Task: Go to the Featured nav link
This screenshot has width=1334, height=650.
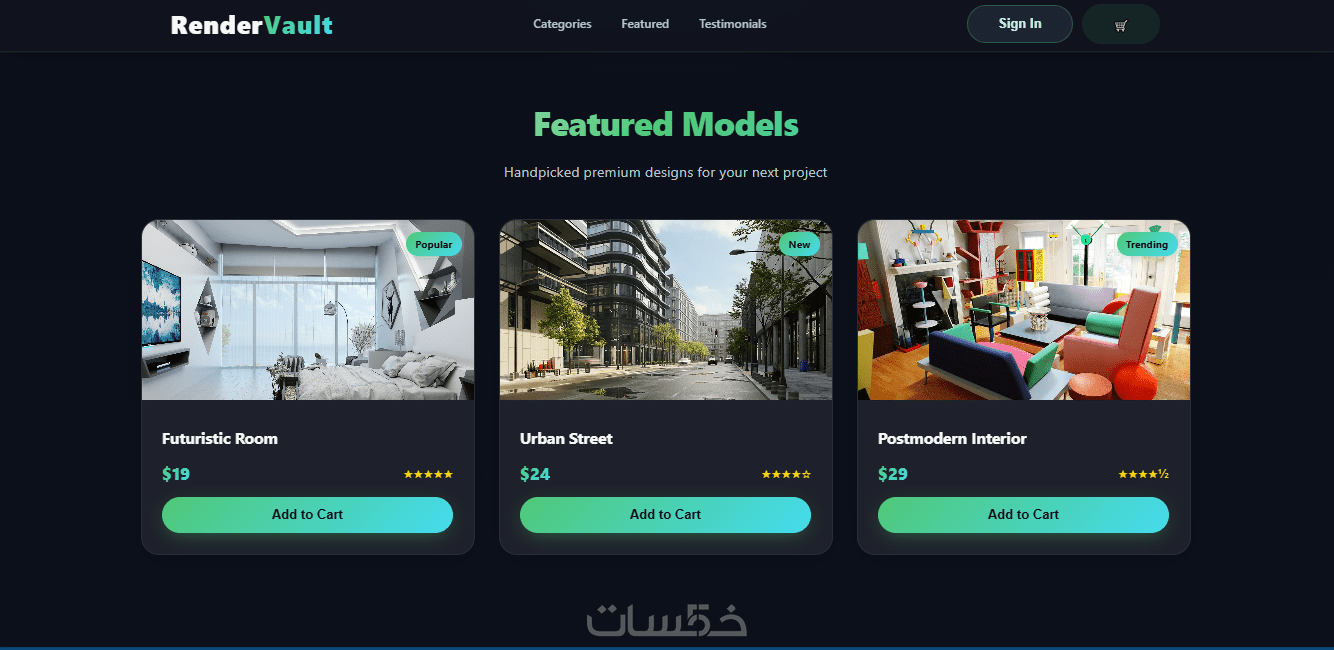Action: (645, 24)
